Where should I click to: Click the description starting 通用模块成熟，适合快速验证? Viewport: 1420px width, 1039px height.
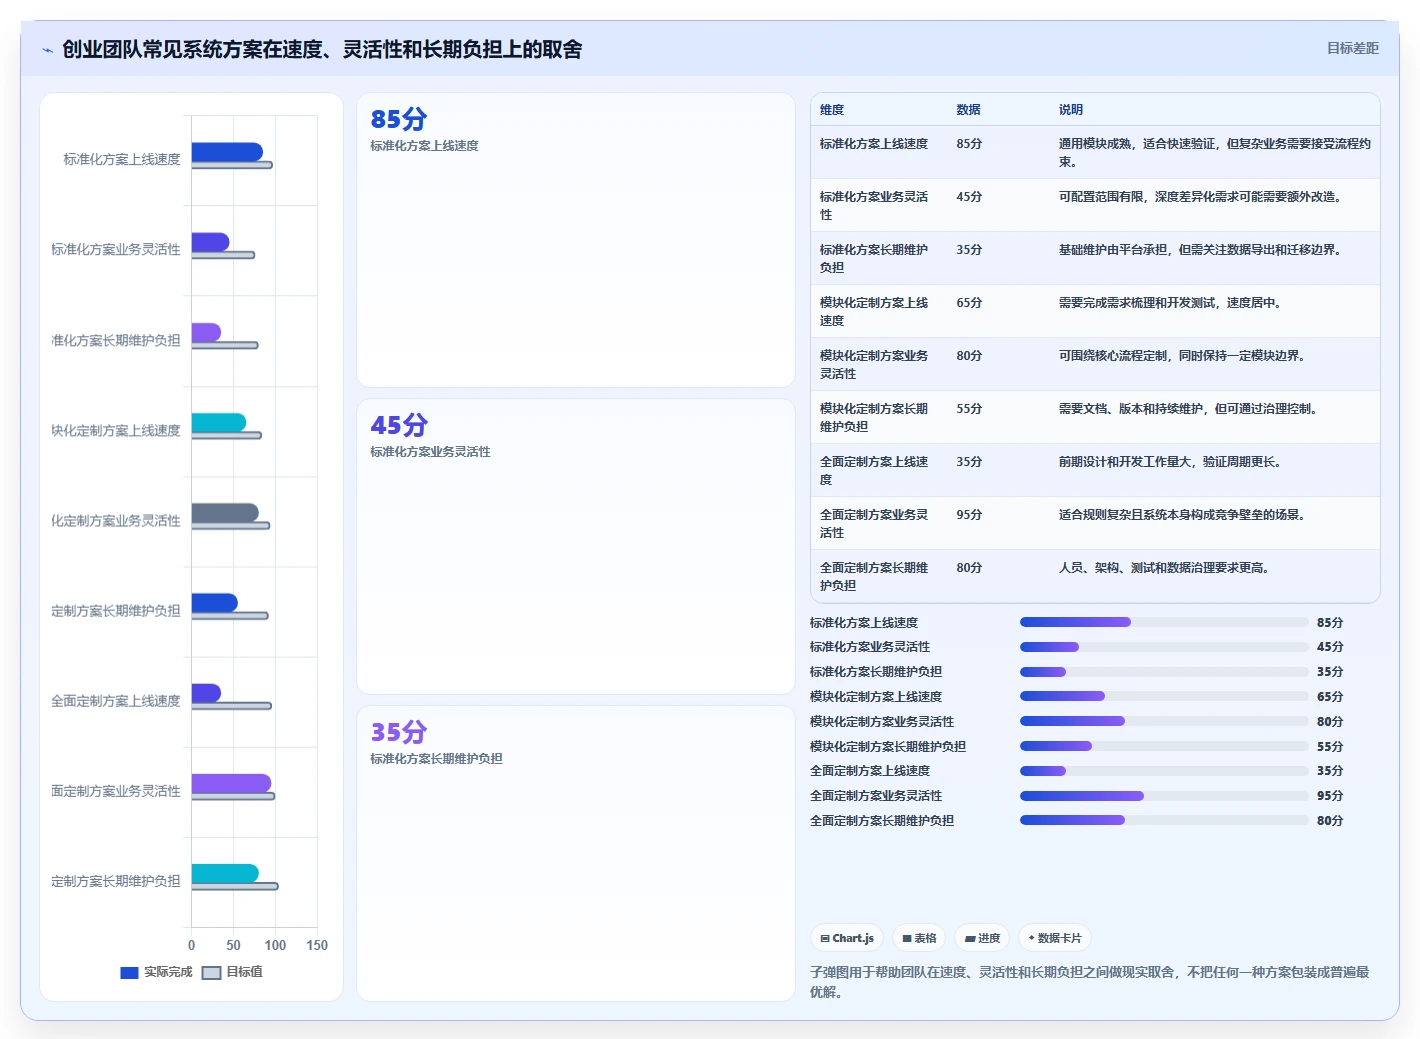(1215, 153)
